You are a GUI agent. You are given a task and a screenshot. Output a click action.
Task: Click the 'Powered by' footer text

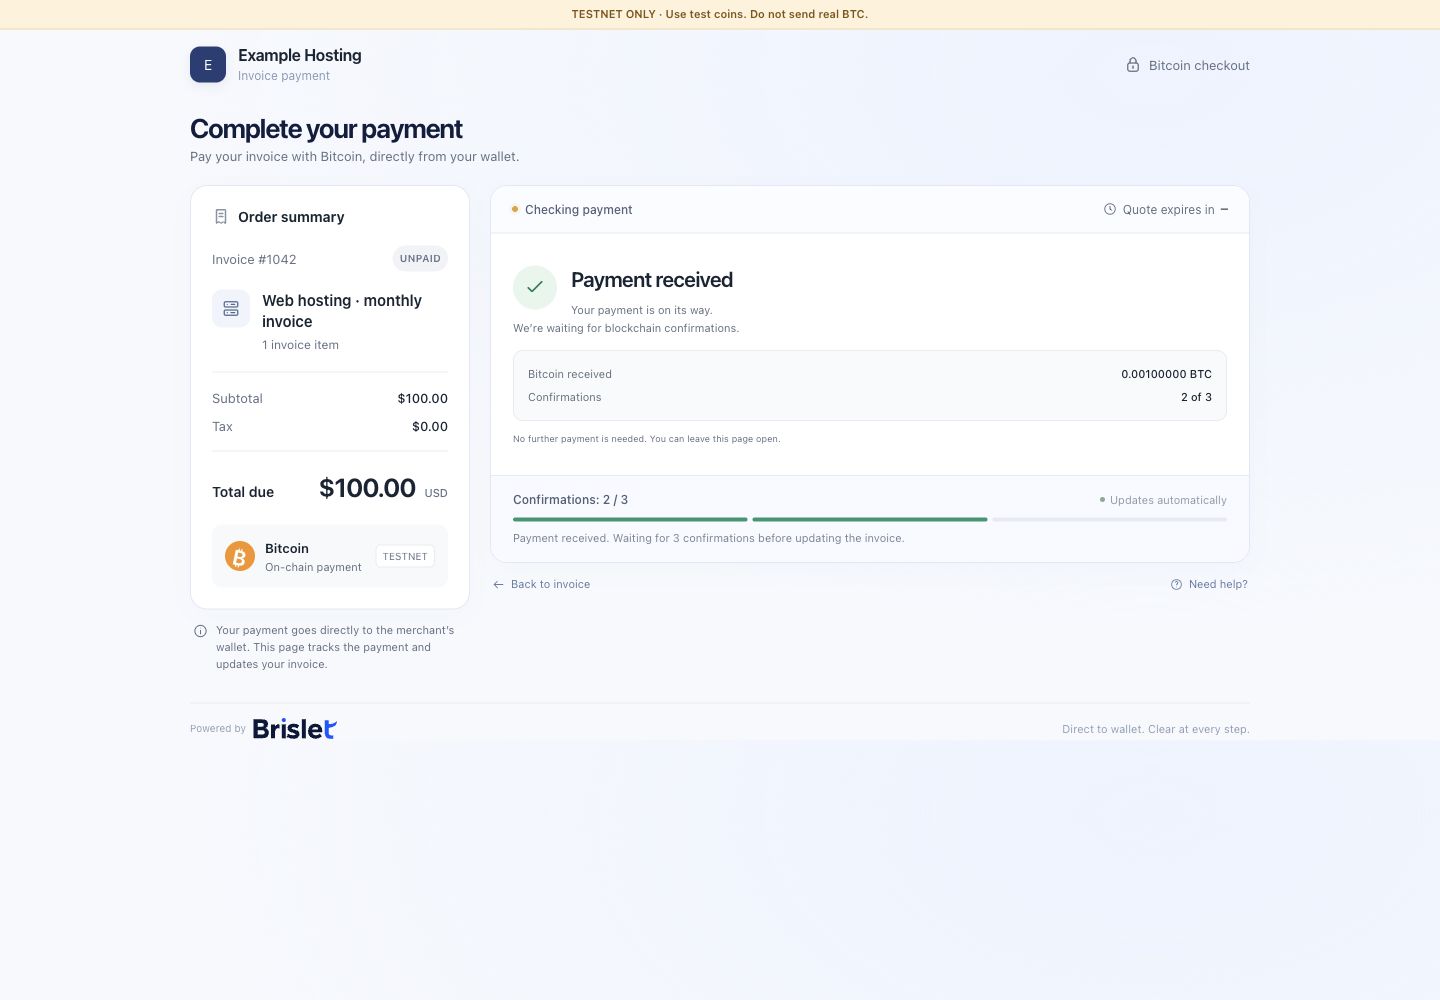[x=218, y=729]
